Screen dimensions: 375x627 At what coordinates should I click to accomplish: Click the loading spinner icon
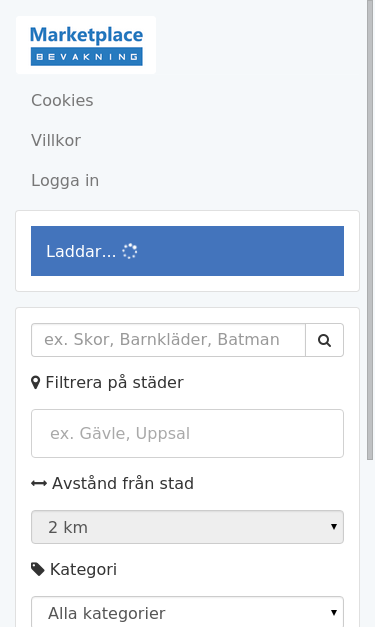click(130, 251)
